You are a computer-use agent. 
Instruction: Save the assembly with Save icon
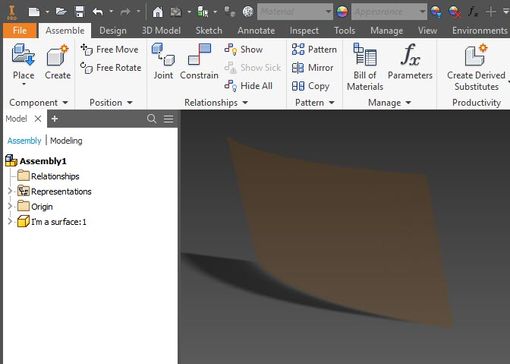coord(80,12)
